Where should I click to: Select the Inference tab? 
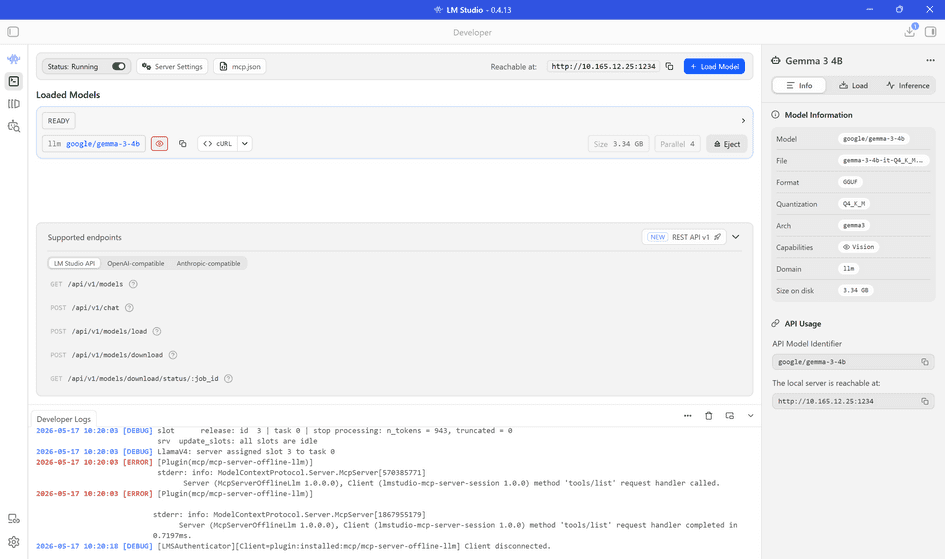click(x=908, y=86)
